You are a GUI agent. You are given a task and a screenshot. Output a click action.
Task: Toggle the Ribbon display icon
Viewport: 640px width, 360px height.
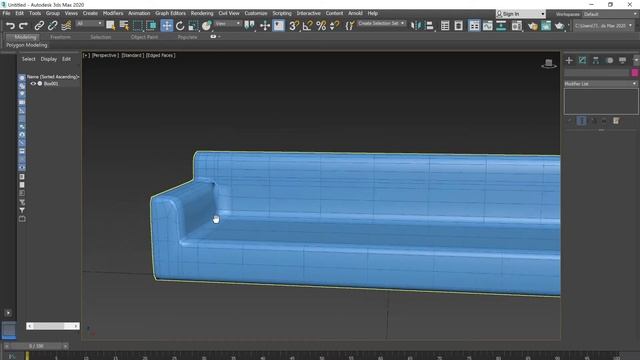(x=474, y=26)
